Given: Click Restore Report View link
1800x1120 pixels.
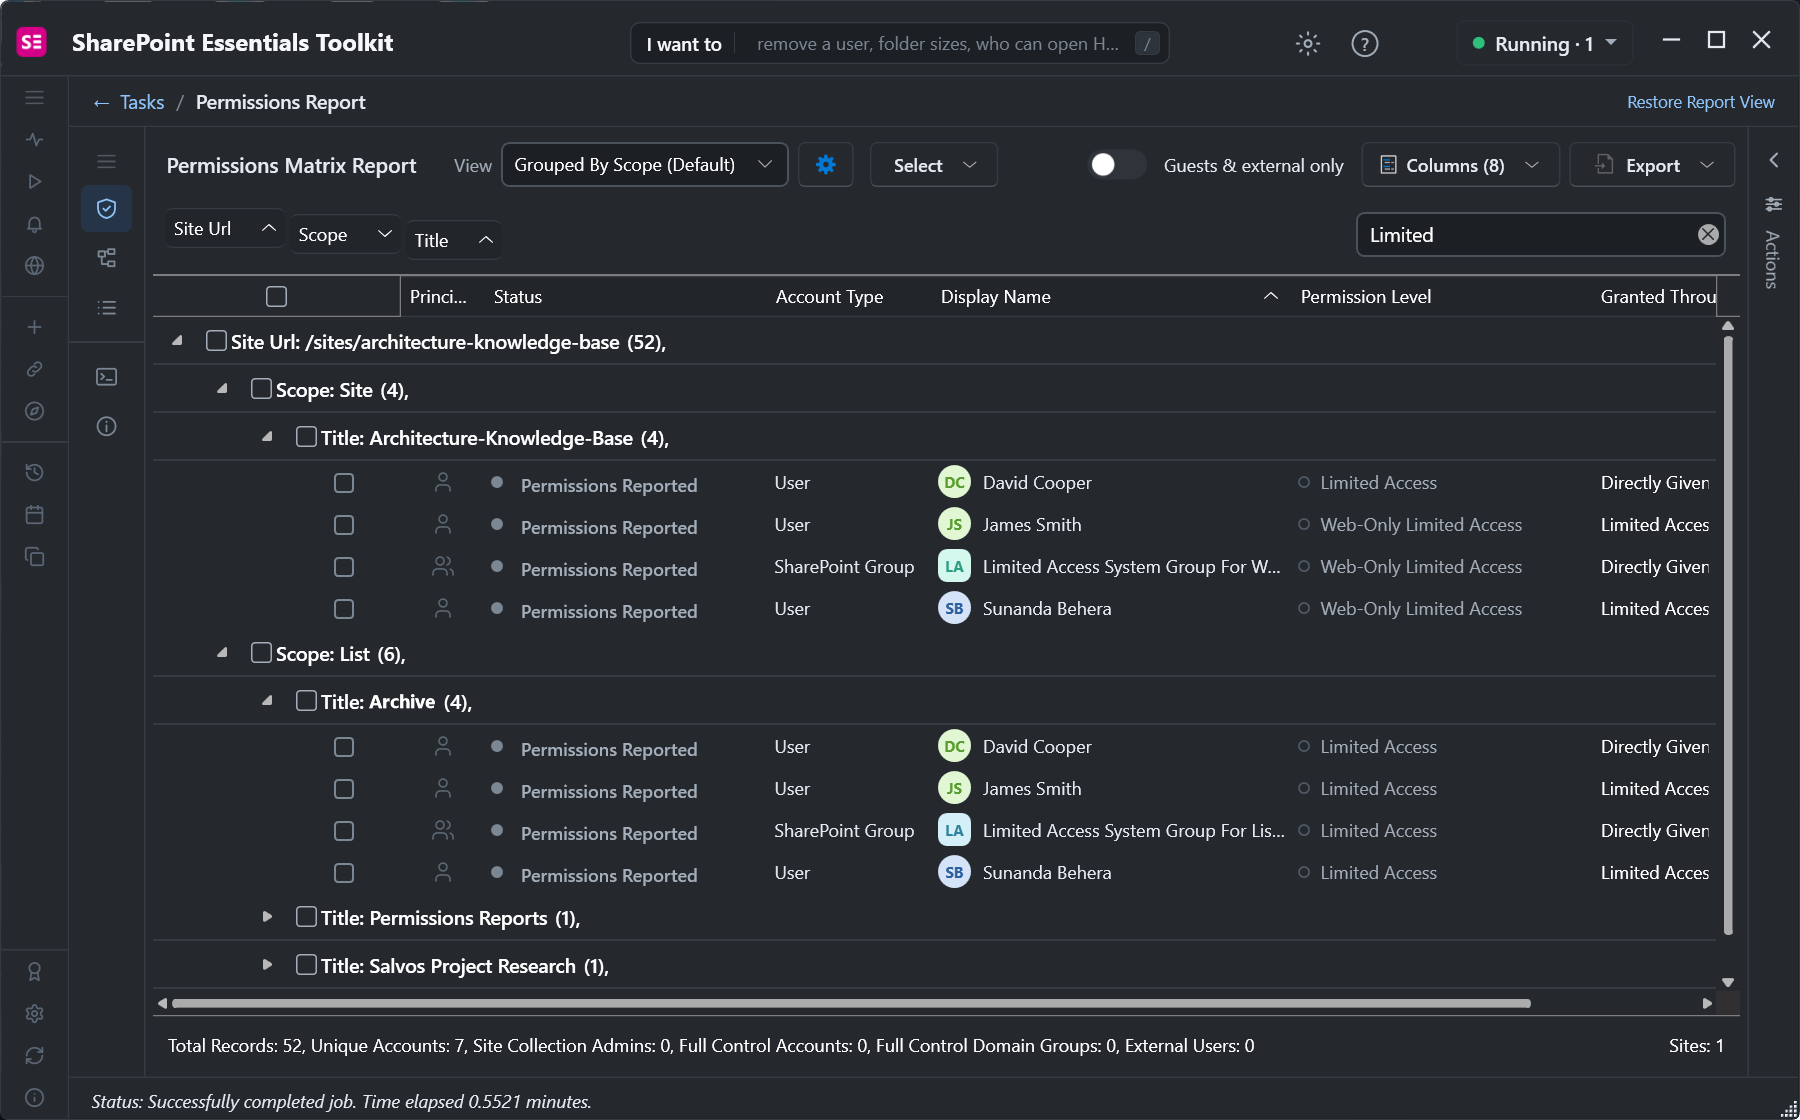Looking at the screenshot, I should pyautogui.click(x=1700, y=102).
